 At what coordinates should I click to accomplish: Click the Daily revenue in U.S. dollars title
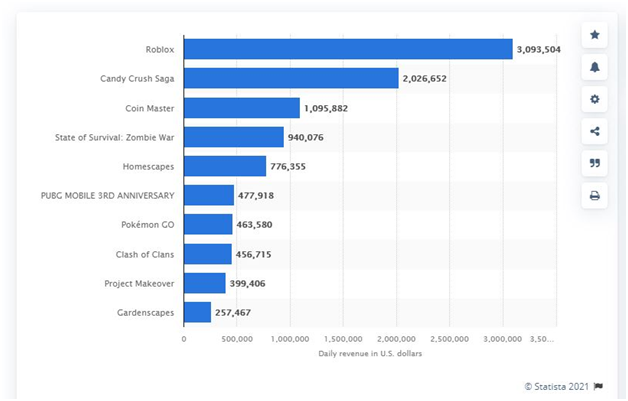(x=370, y=354)
